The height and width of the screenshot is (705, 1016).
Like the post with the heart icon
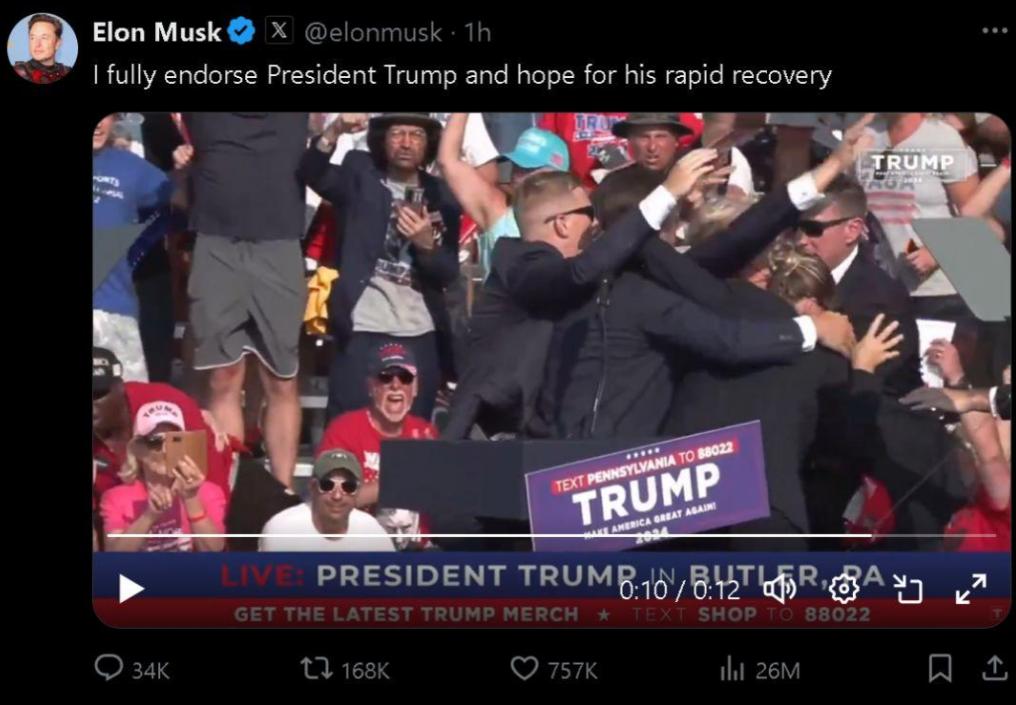pos(524,669)
